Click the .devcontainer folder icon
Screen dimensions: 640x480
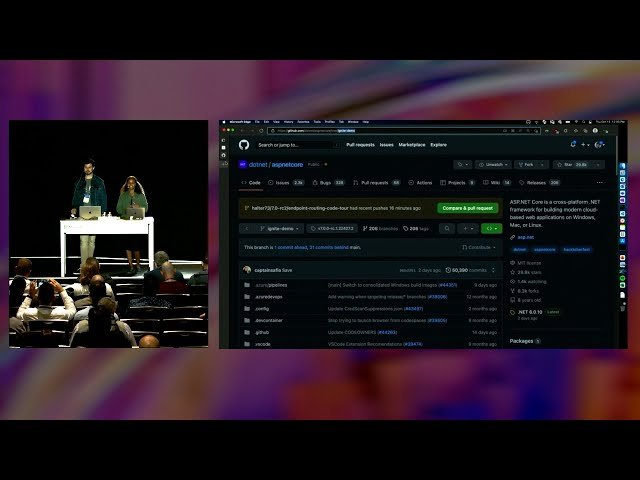[x=247, y=320]
